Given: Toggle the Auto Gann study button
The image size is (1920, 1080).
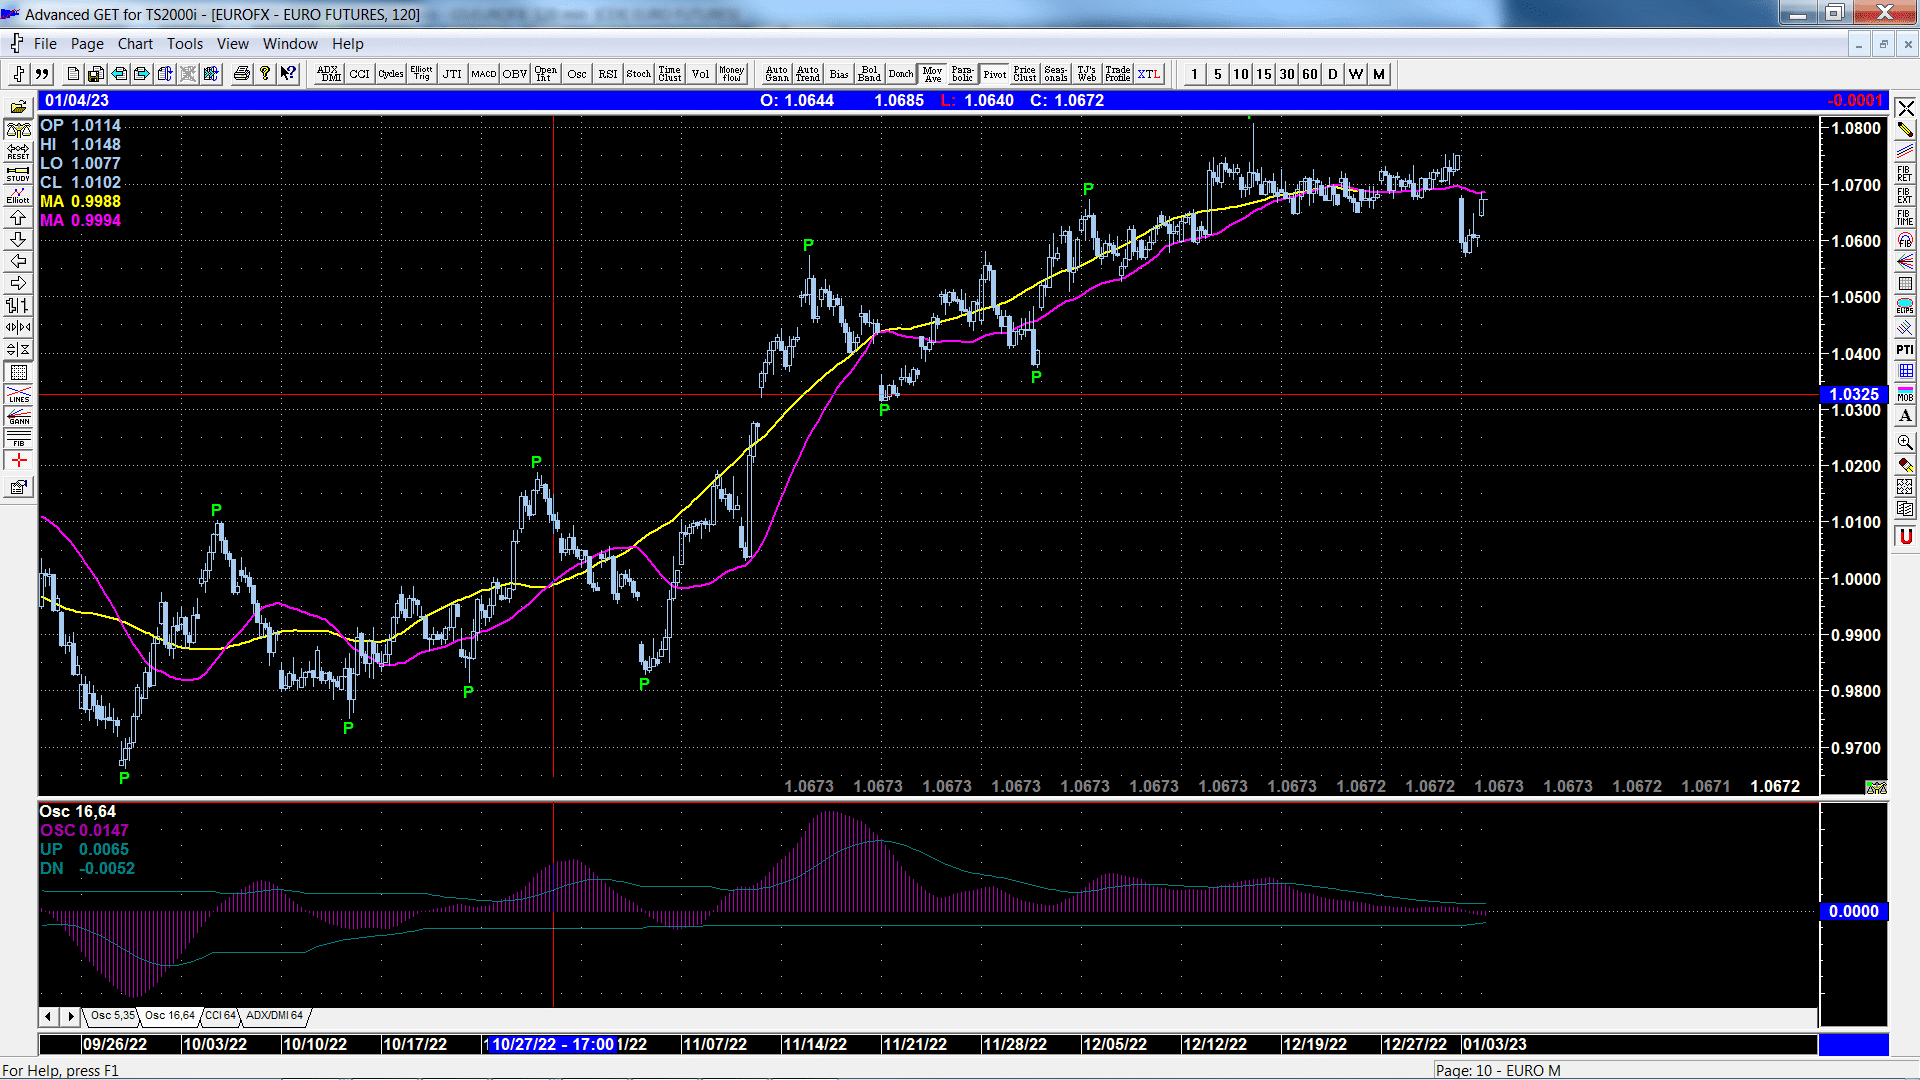Looking at the screenshot, I should pyautogui.click(x=777, y=74).
